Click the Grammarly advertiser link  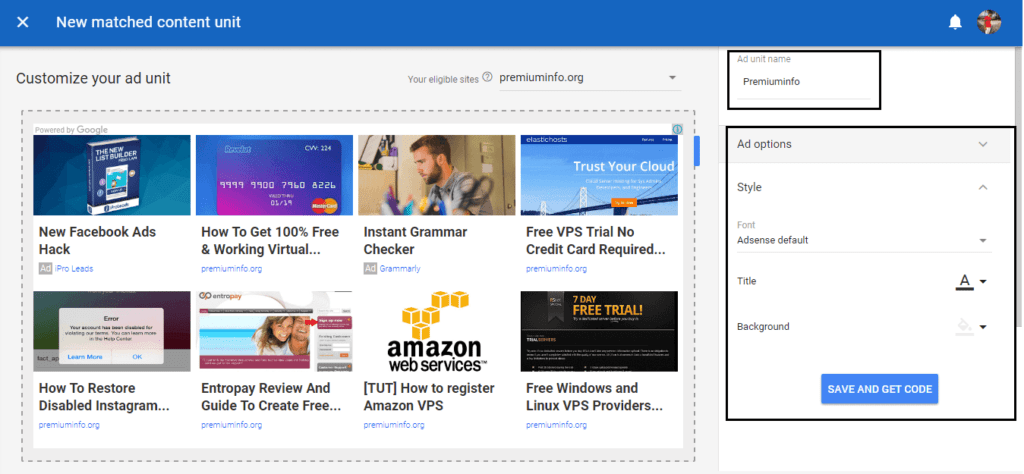pos(400,268)
